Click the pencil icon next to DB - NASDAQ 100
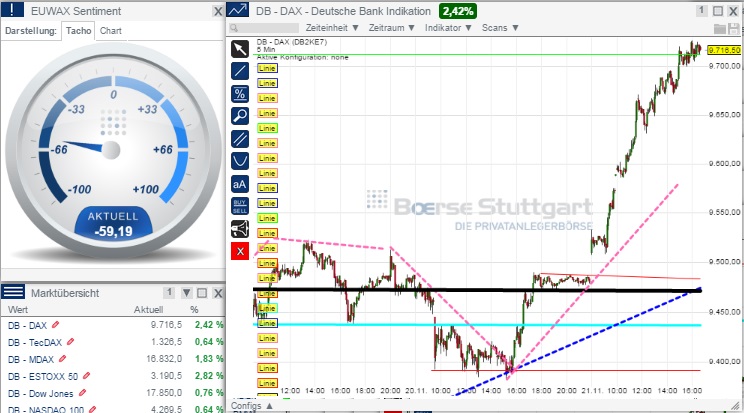Viewport: 744px width, 413px height. click(x=93, y=409)
